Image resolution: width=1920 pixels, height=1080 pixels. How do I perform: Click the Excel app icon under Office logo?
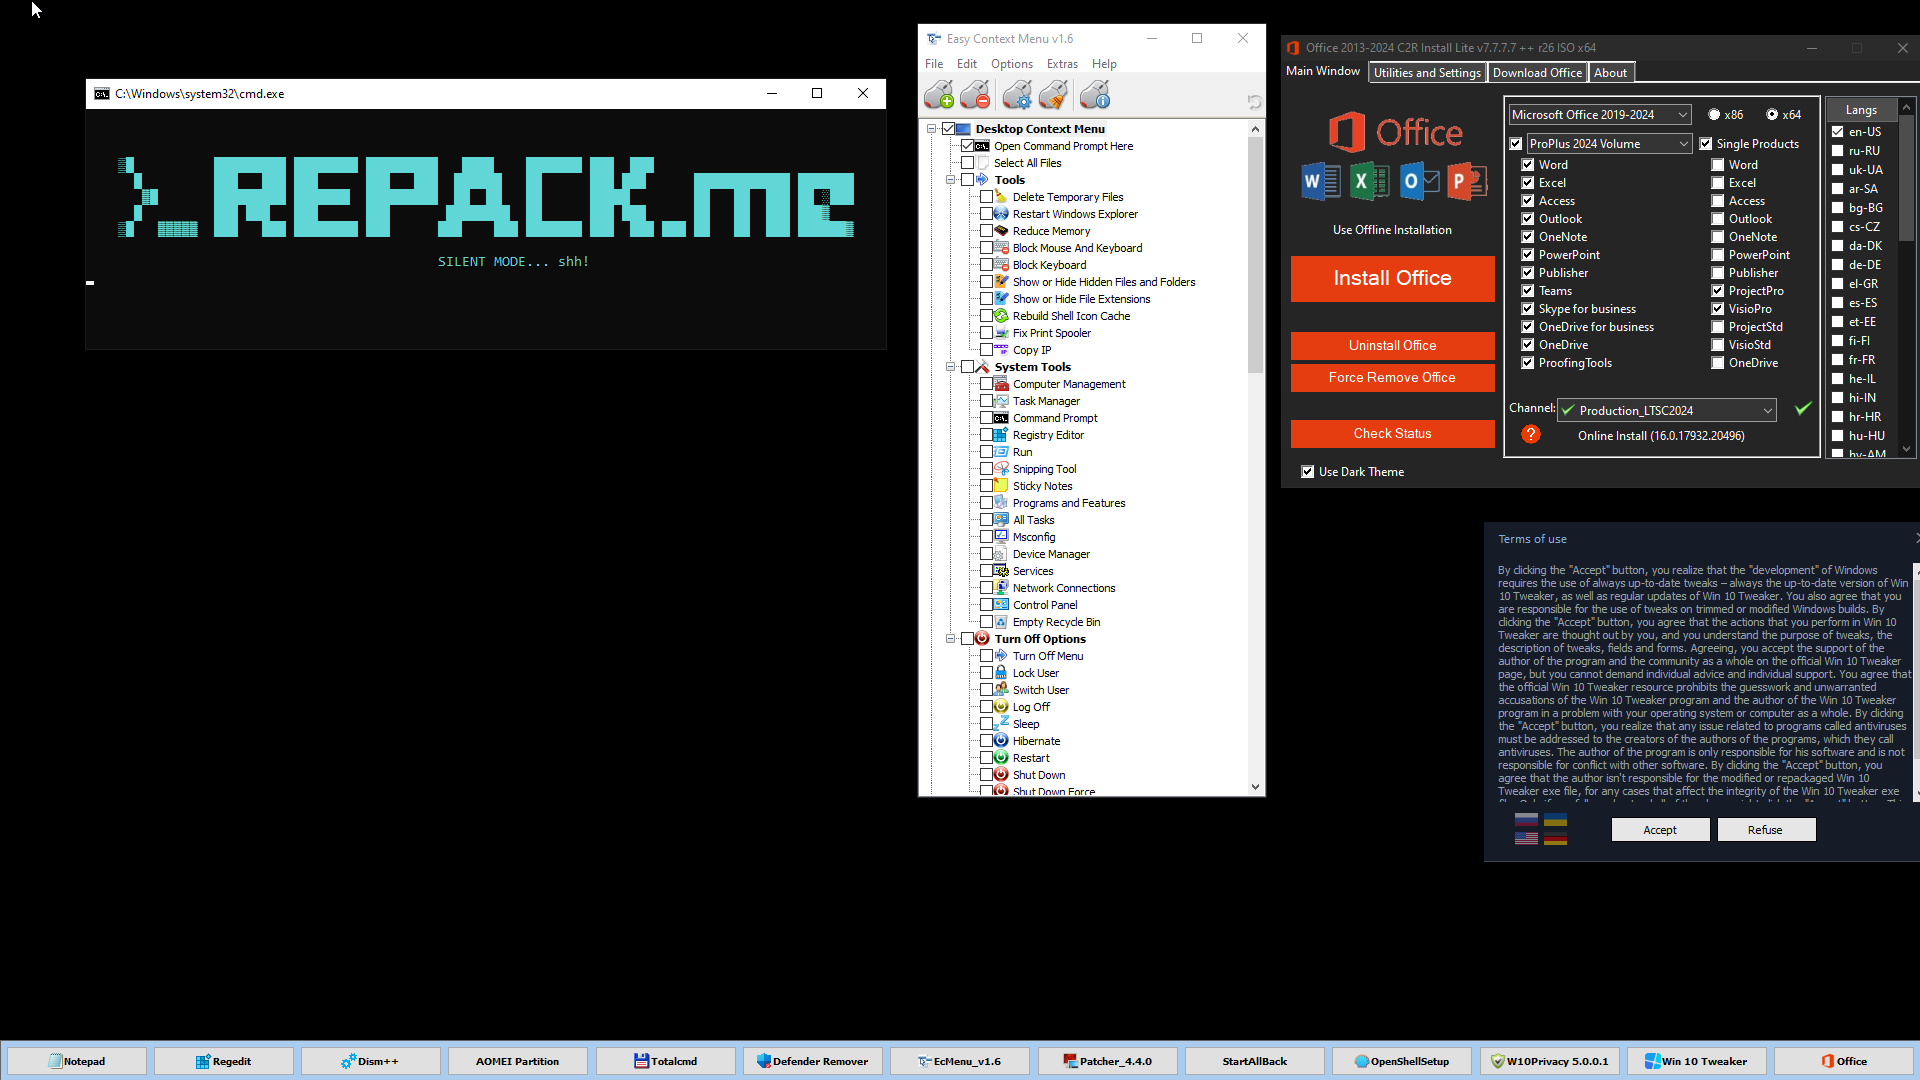pyautogui.click(x=1369, y=181)
